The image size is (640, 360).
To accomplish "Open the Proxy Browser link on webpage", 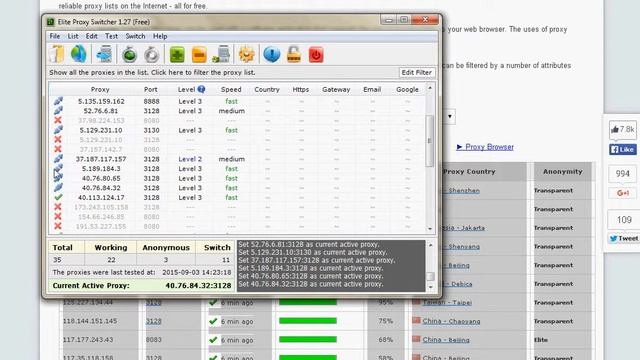I will (489, 147).
